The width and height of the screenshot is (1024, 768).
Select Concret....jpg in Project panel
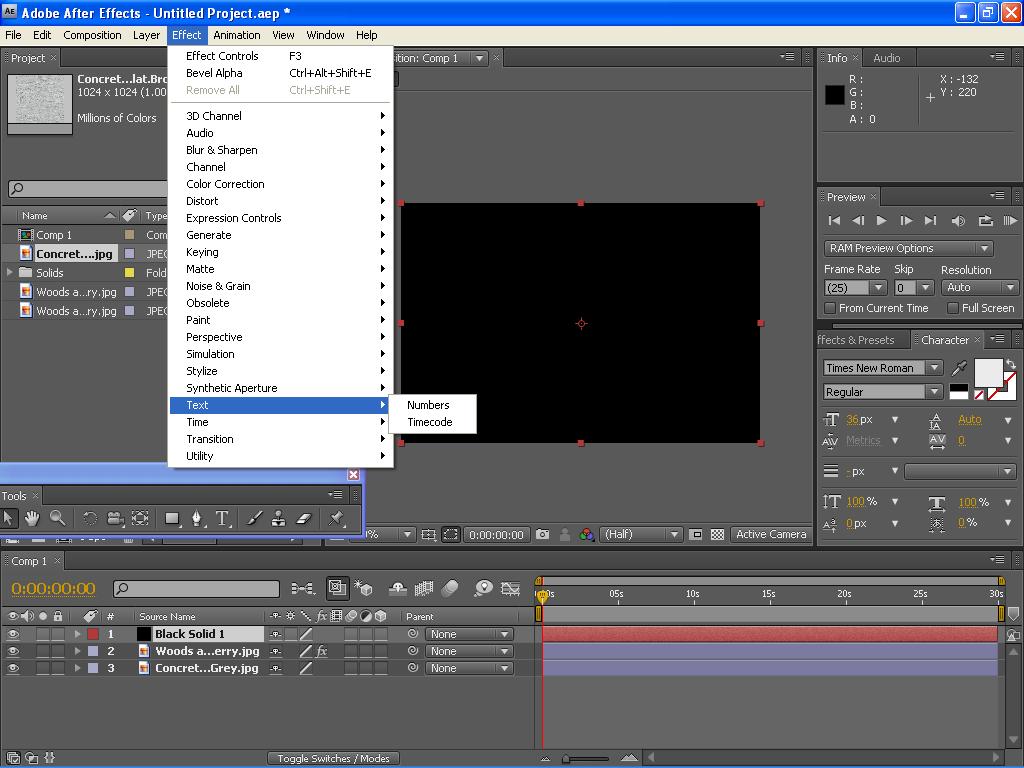pyautogui.click(x=74, y=253)
